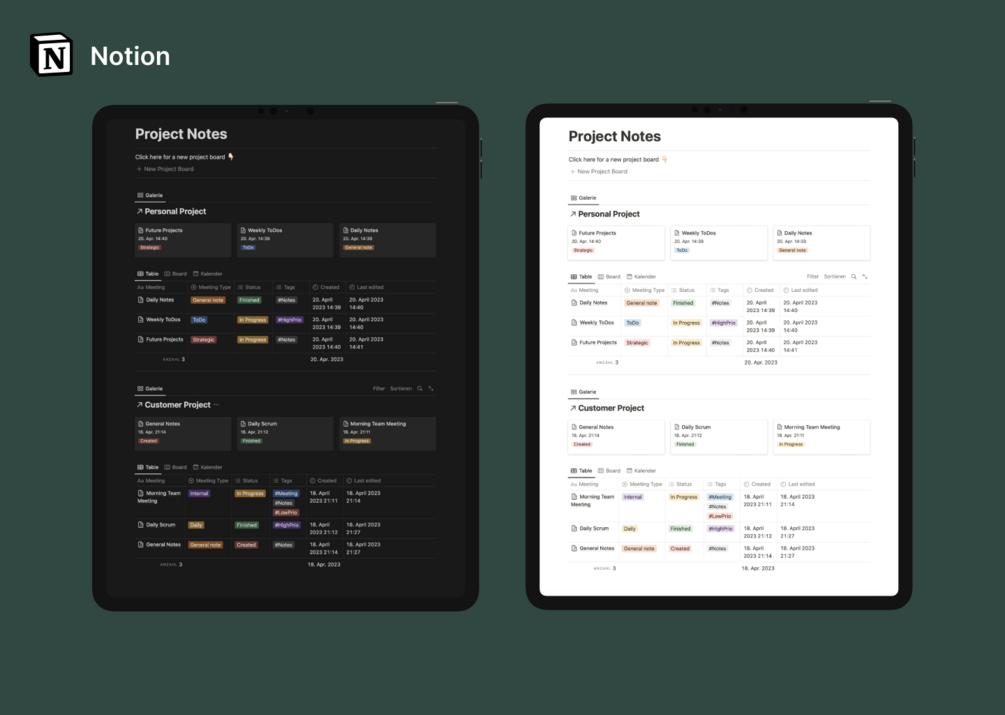Switch to Board view in Personal Project section, dark tablet
The width and height of the screenshot is (1005, 715).
pyautogui.click(x=176, y=274)
